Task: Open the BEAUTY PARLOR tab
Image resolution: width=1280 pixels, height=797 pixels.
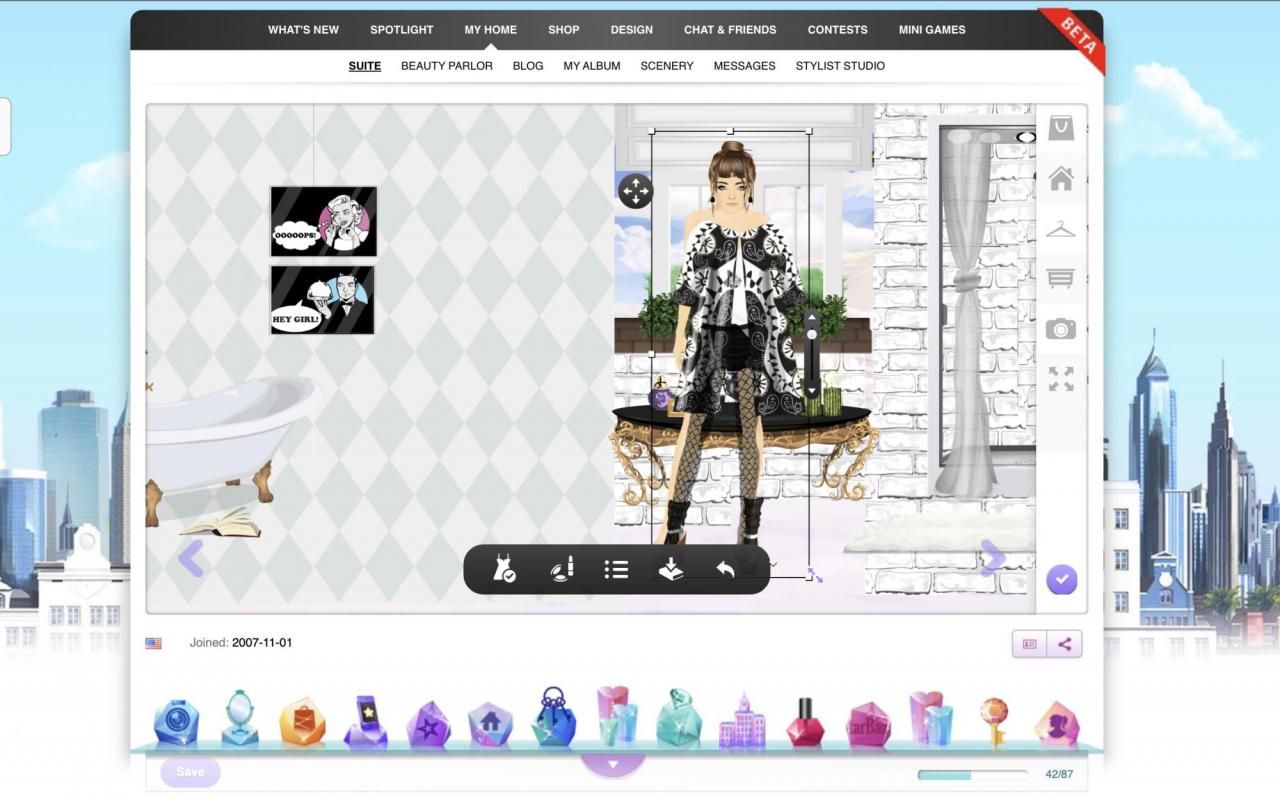Action: (446, 66)
